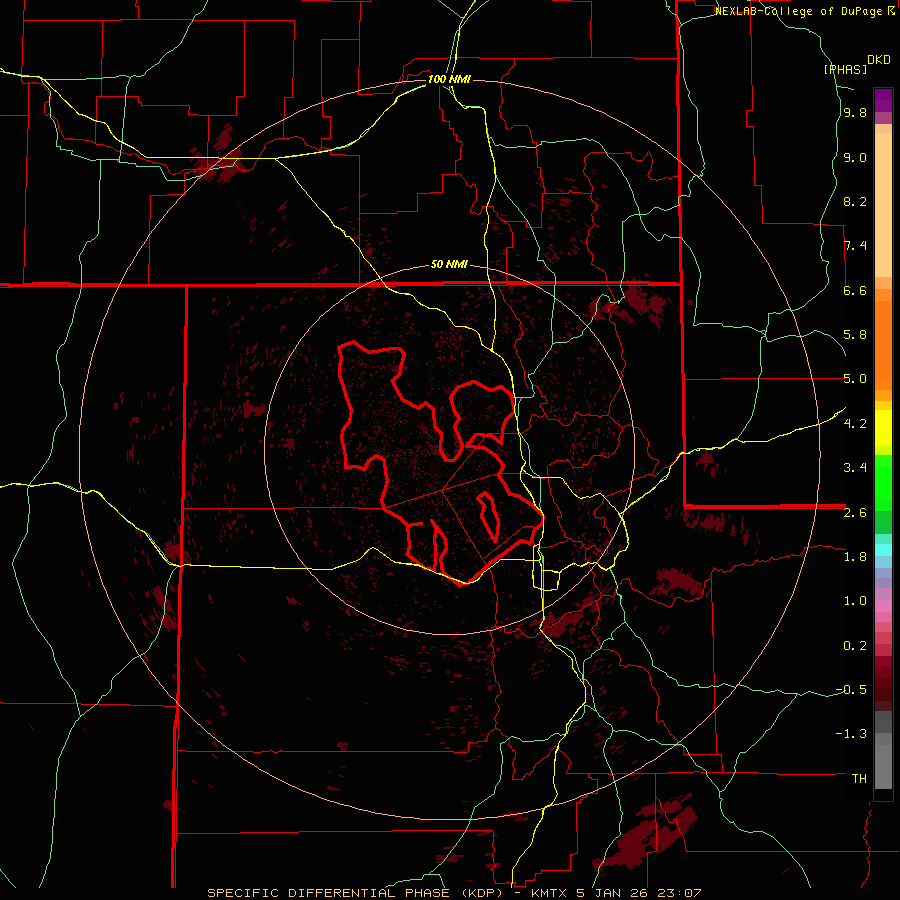Click the "100 NMI" range ring label
Viewport: 900px width, 900px height.
tap(449, 79)
